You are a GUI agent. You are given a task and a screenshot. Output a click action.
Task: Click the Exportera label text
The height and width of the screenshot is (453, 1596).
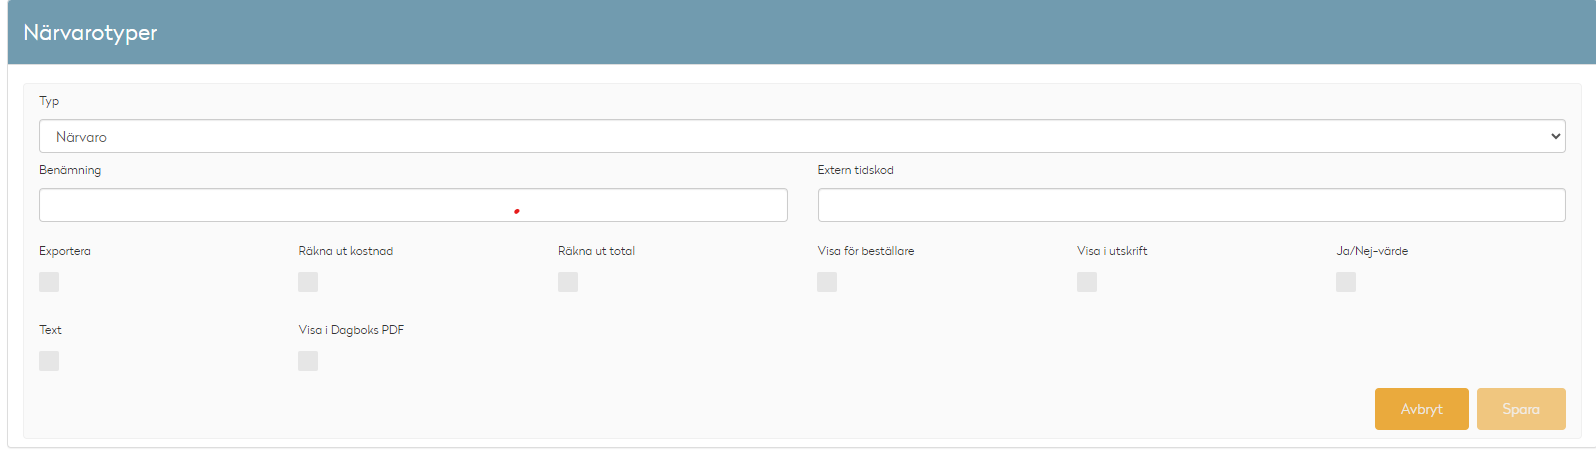click(x=65, y=251)
